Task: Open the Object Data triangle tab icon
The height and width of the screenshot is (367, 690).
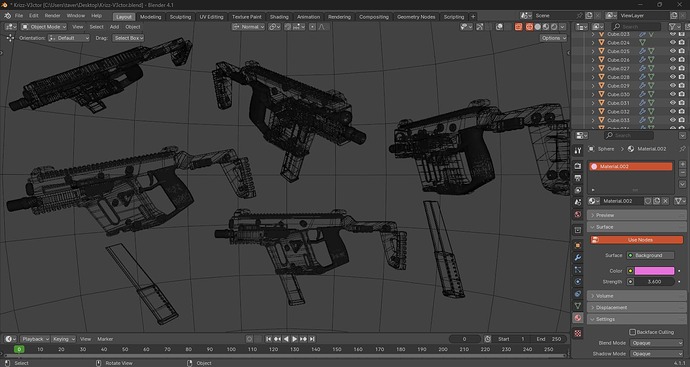Action: pos(578,305)
